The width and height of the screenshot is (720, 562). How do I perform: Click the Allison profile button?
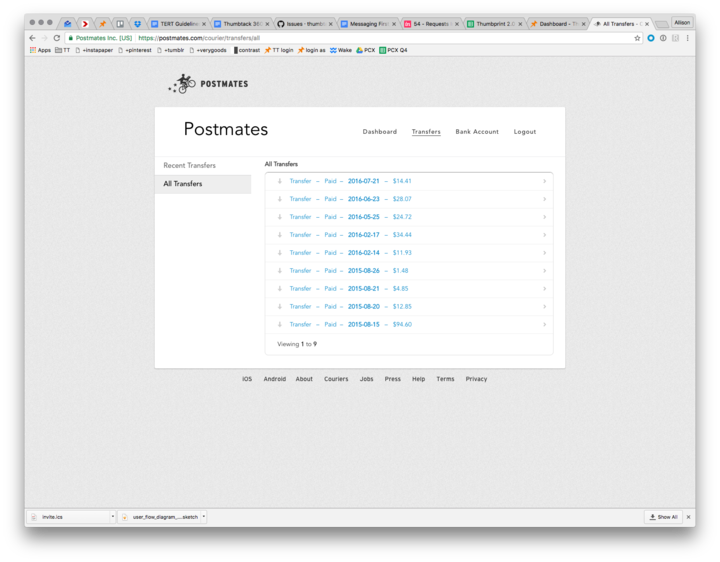(x=682, y=22)
